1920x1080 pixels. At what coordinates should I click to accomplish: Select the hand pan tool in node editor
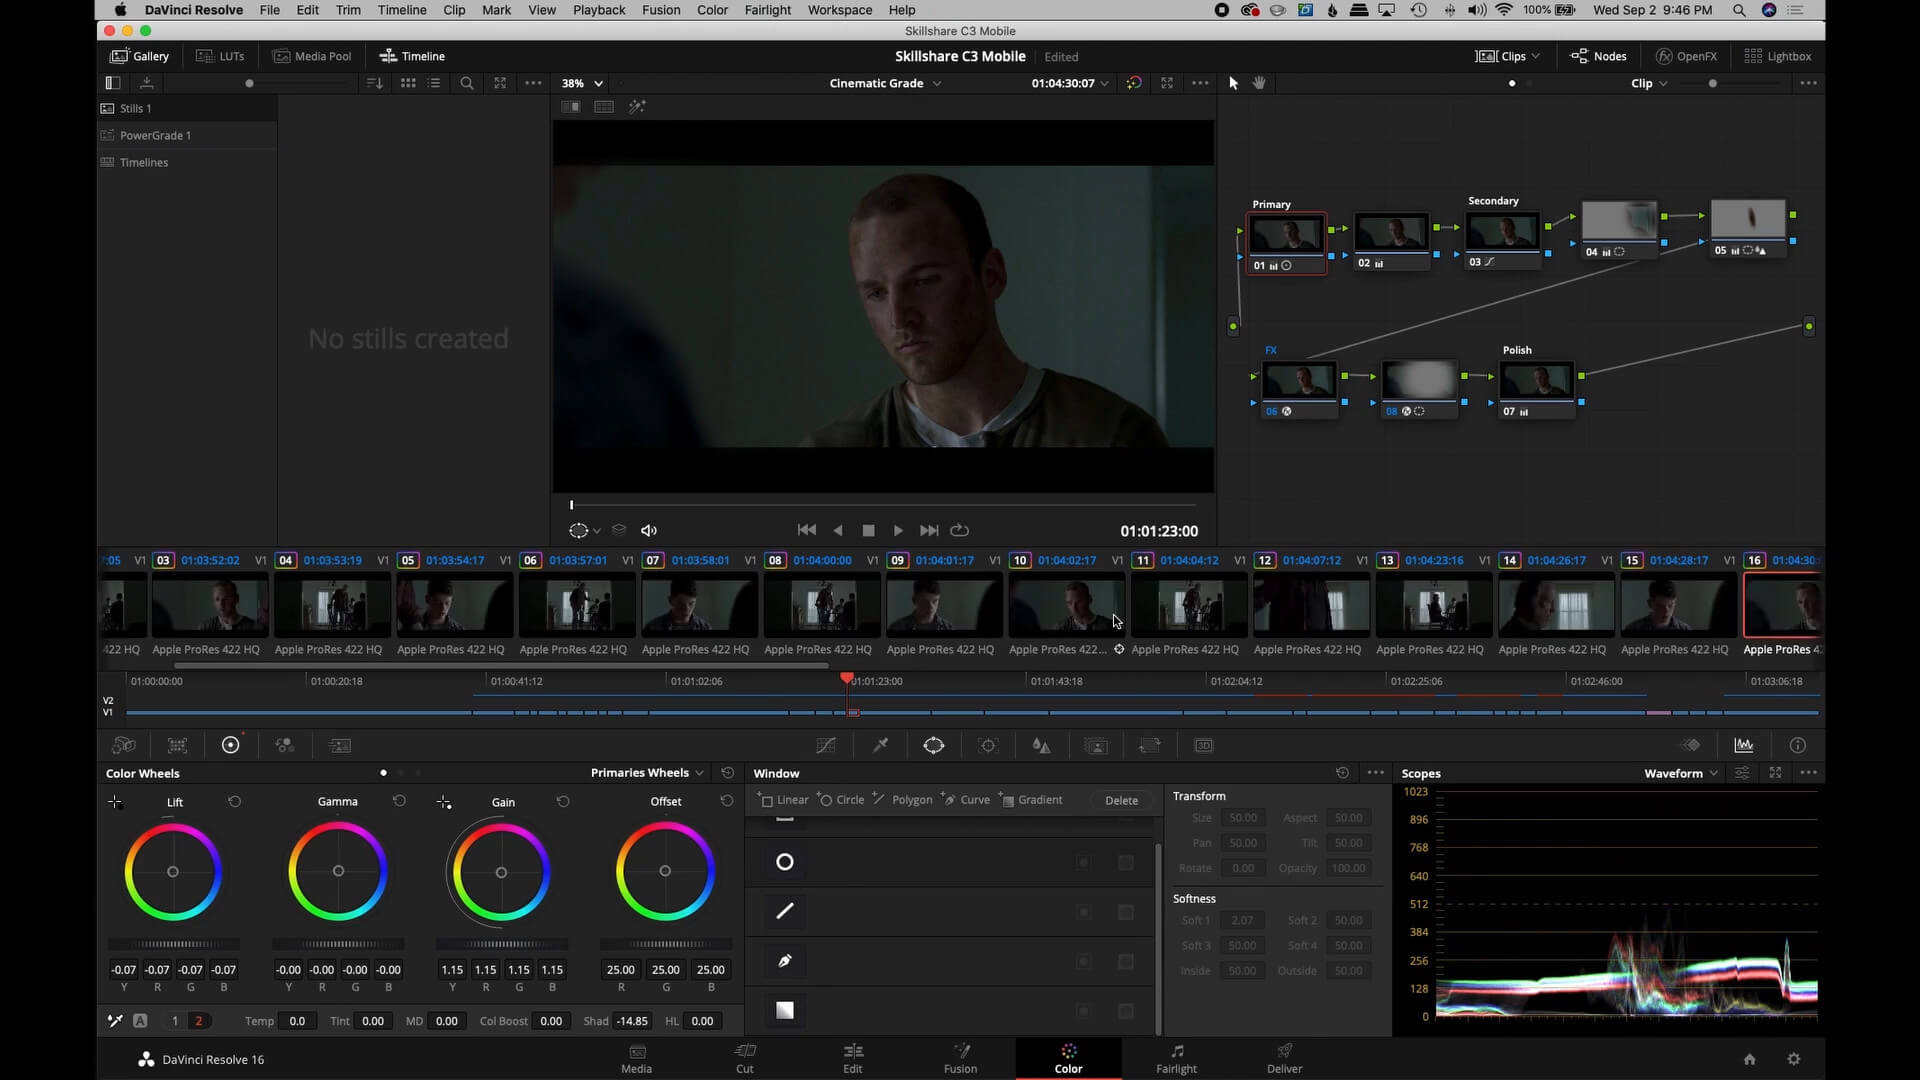pos(1259,83)
